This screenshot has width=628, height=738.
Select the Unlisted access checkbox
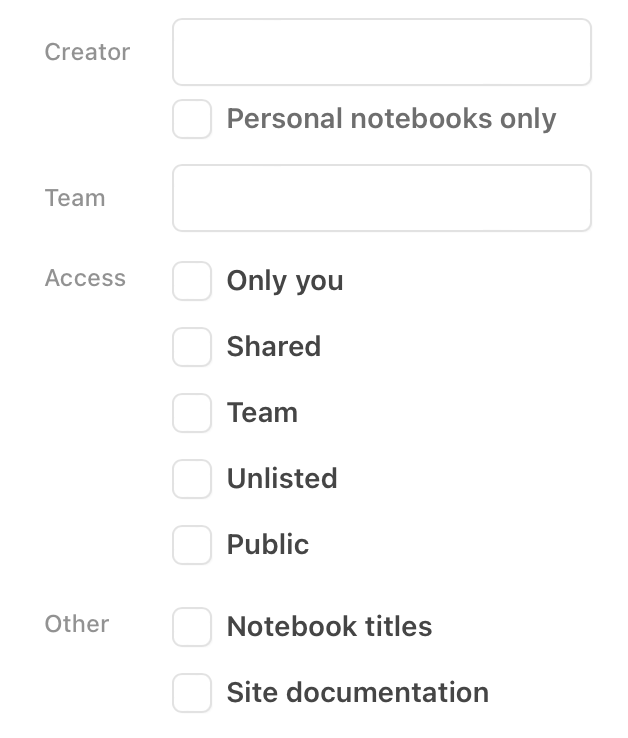192,479
